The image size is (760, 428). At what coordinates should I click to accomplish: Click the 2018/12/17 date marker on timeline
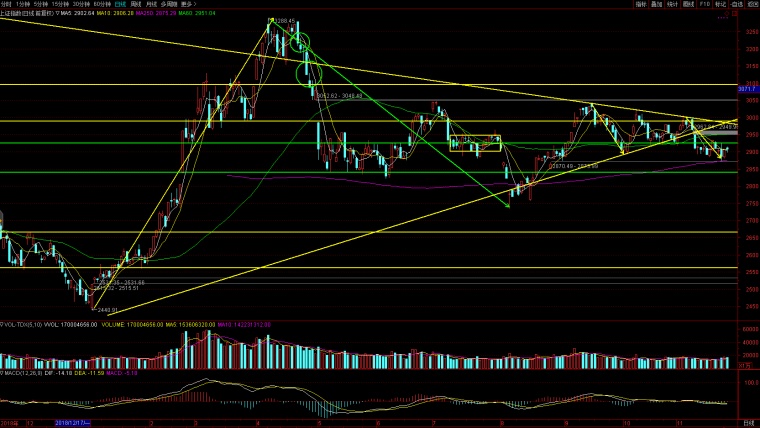72,423
